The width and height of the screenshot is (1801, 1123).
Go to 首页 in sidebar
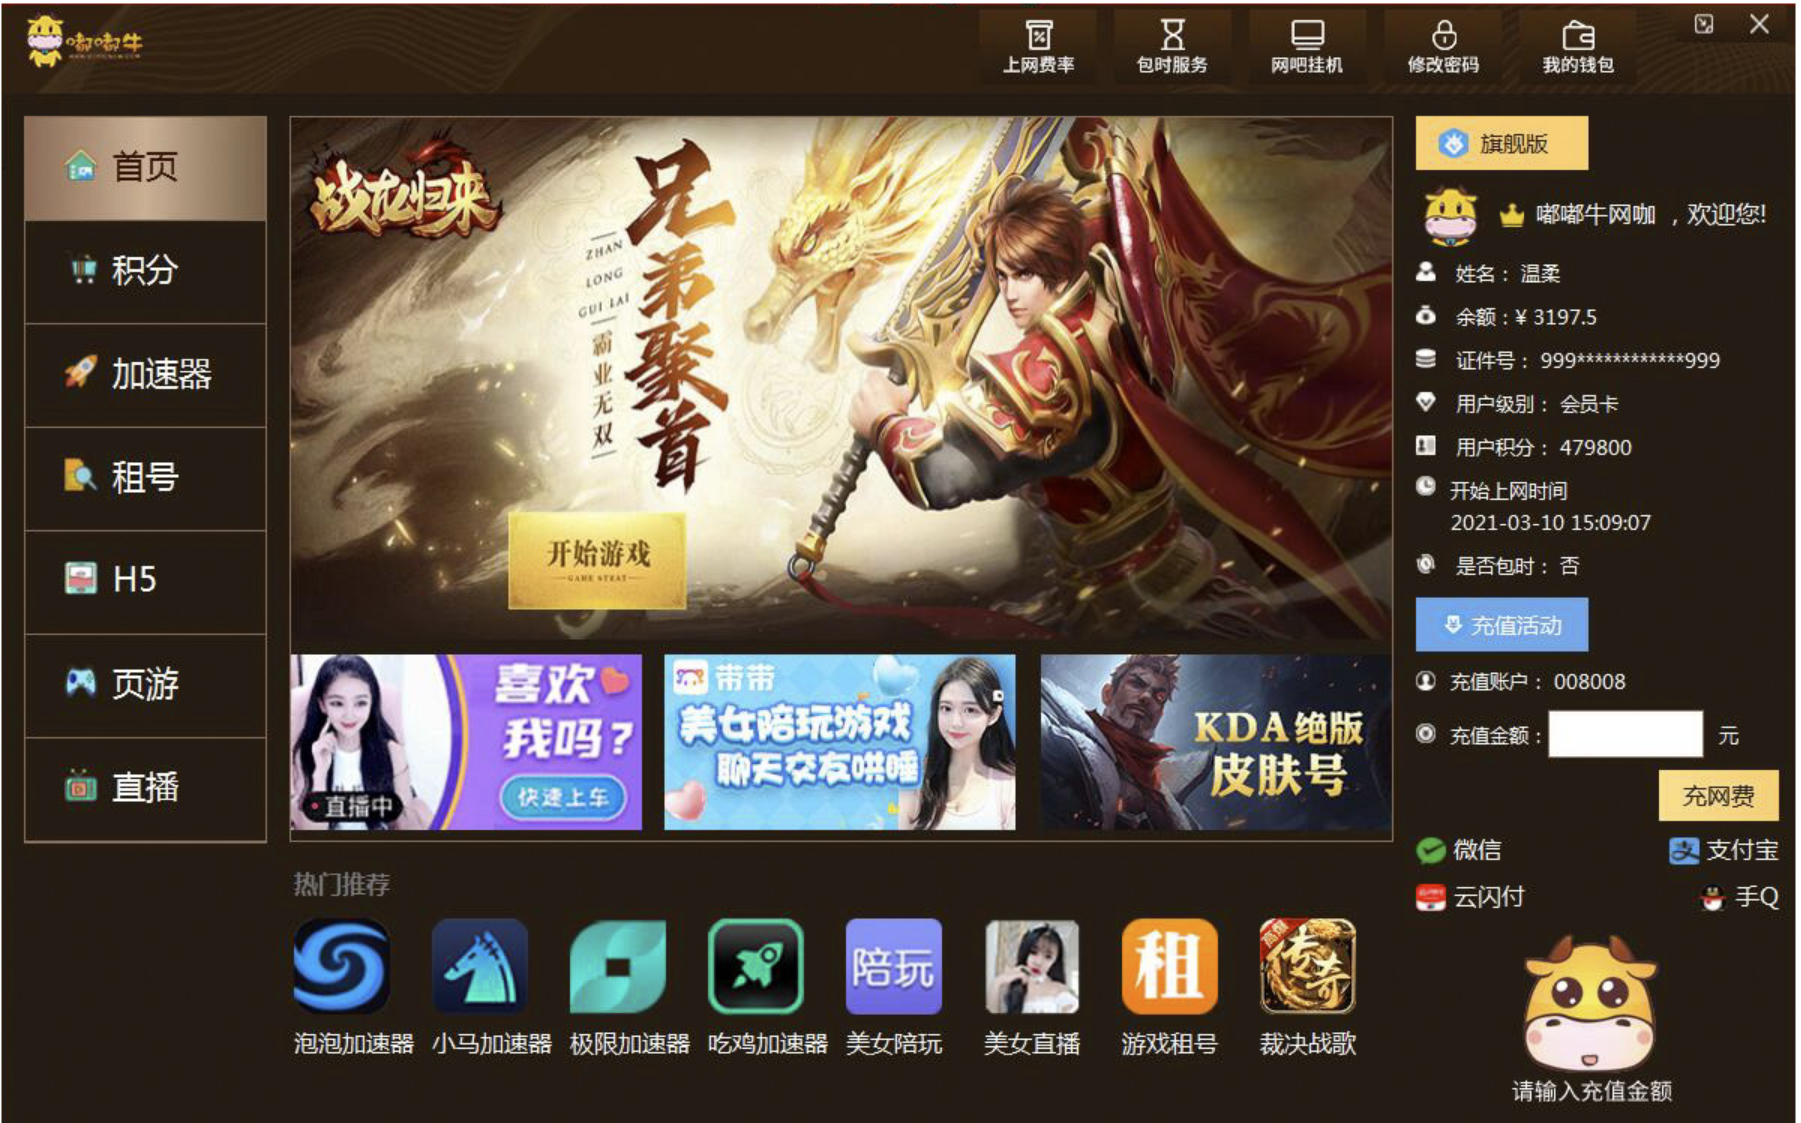click(145, 168)
